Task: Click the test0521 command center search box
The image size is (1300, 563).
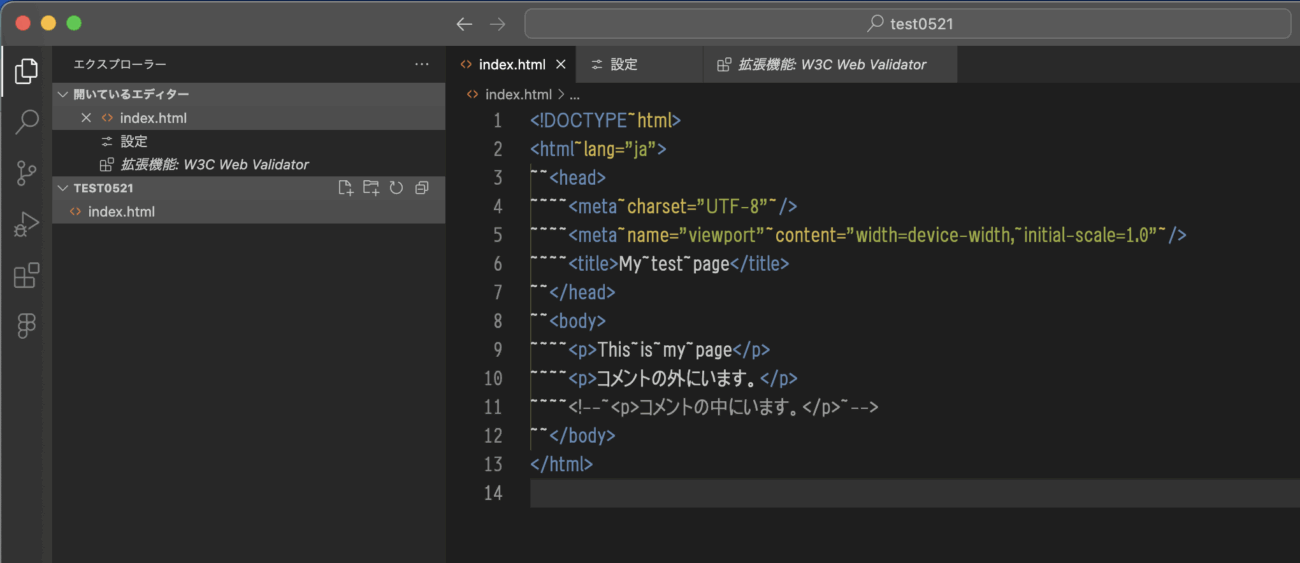Action: click(x=907, y=24)
